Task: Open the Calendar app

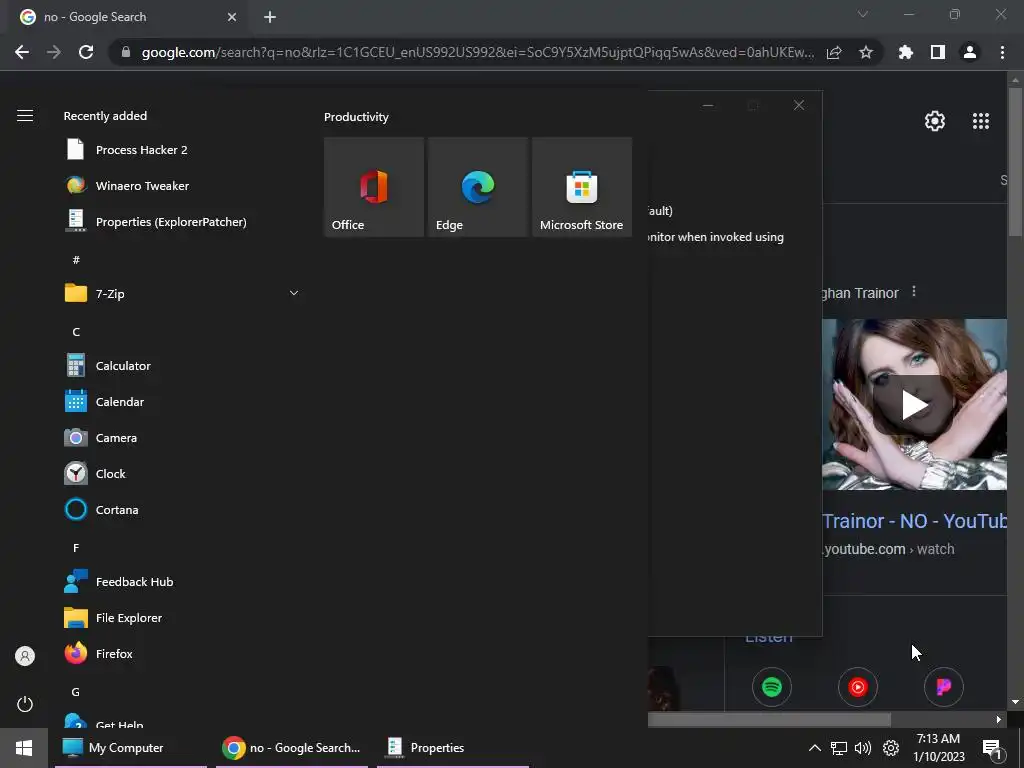Action: pos(183,402)
